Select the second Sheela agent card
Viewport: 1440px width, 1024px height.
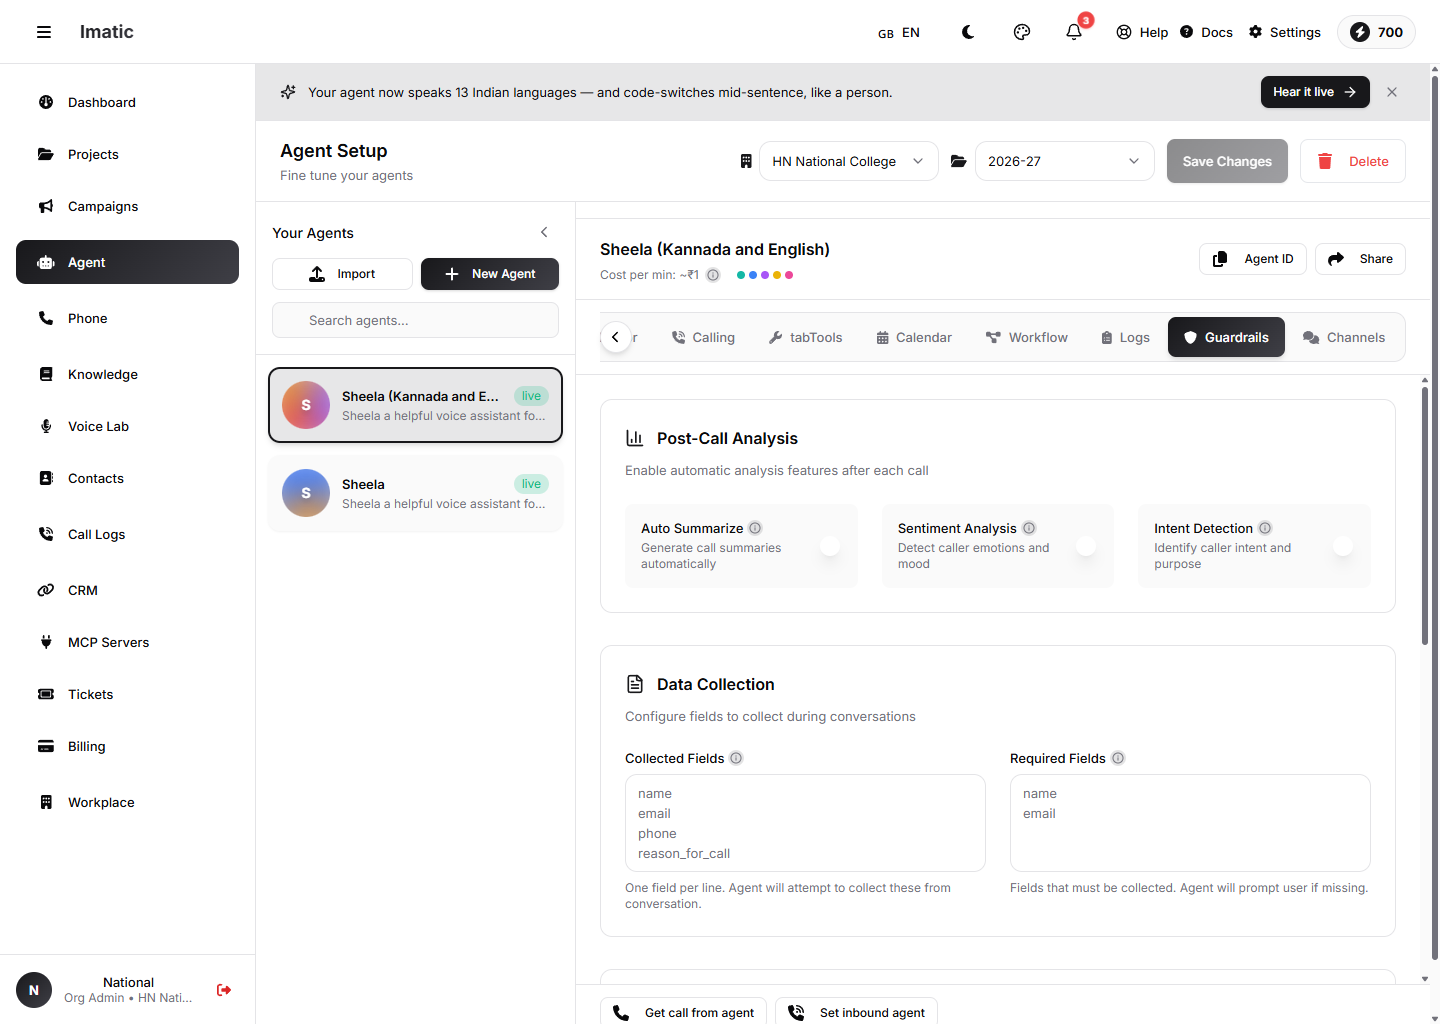[415, 493]
